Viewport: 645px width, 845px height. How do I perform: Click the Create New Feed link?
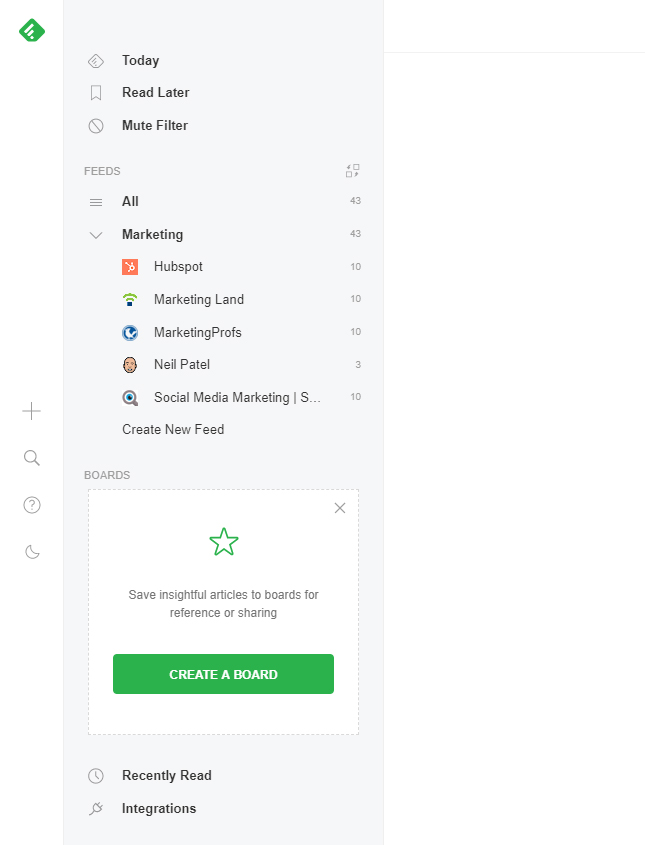(173, 430)
